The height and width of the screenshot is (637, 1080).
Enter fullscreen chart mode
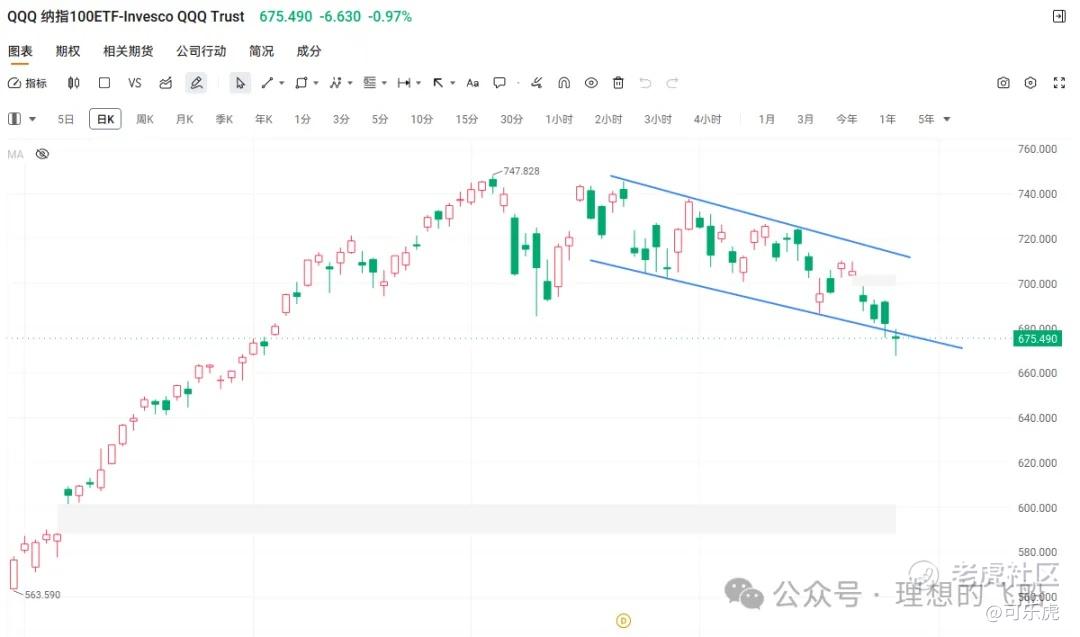click(1059, 83)
